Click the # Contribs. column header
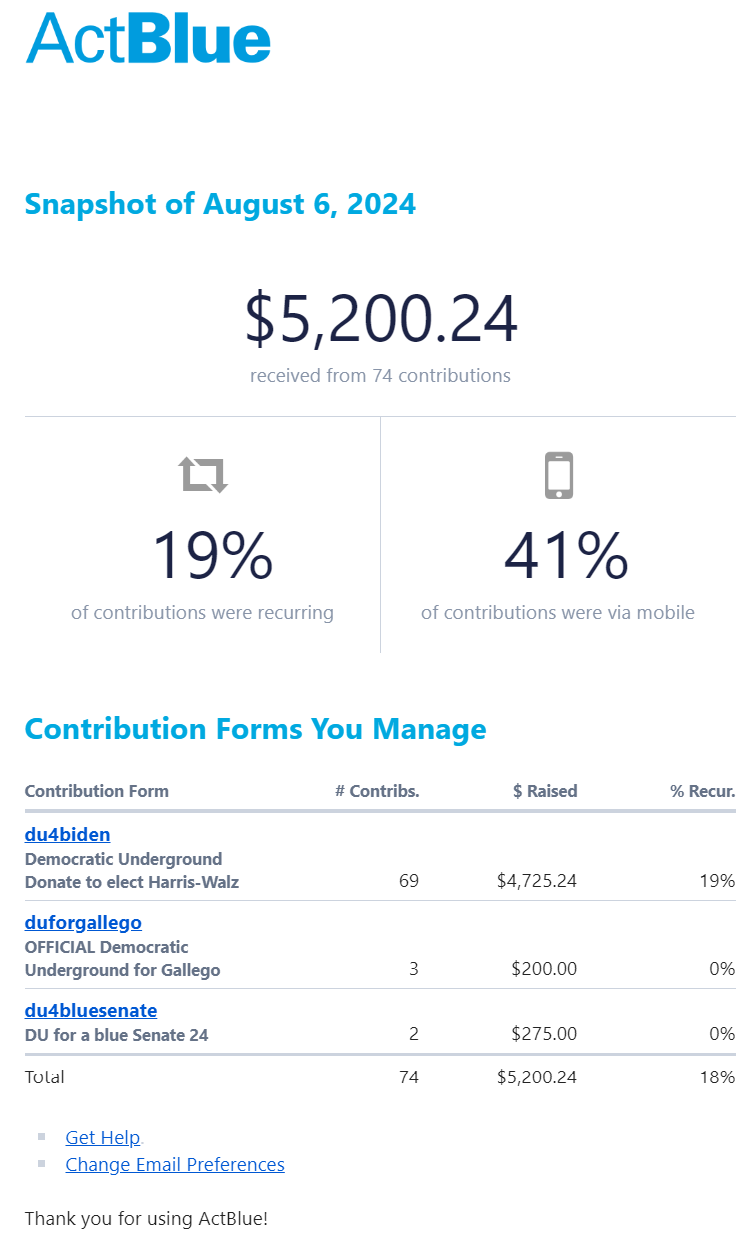The image size is (743, 1246). coord(377,791)
